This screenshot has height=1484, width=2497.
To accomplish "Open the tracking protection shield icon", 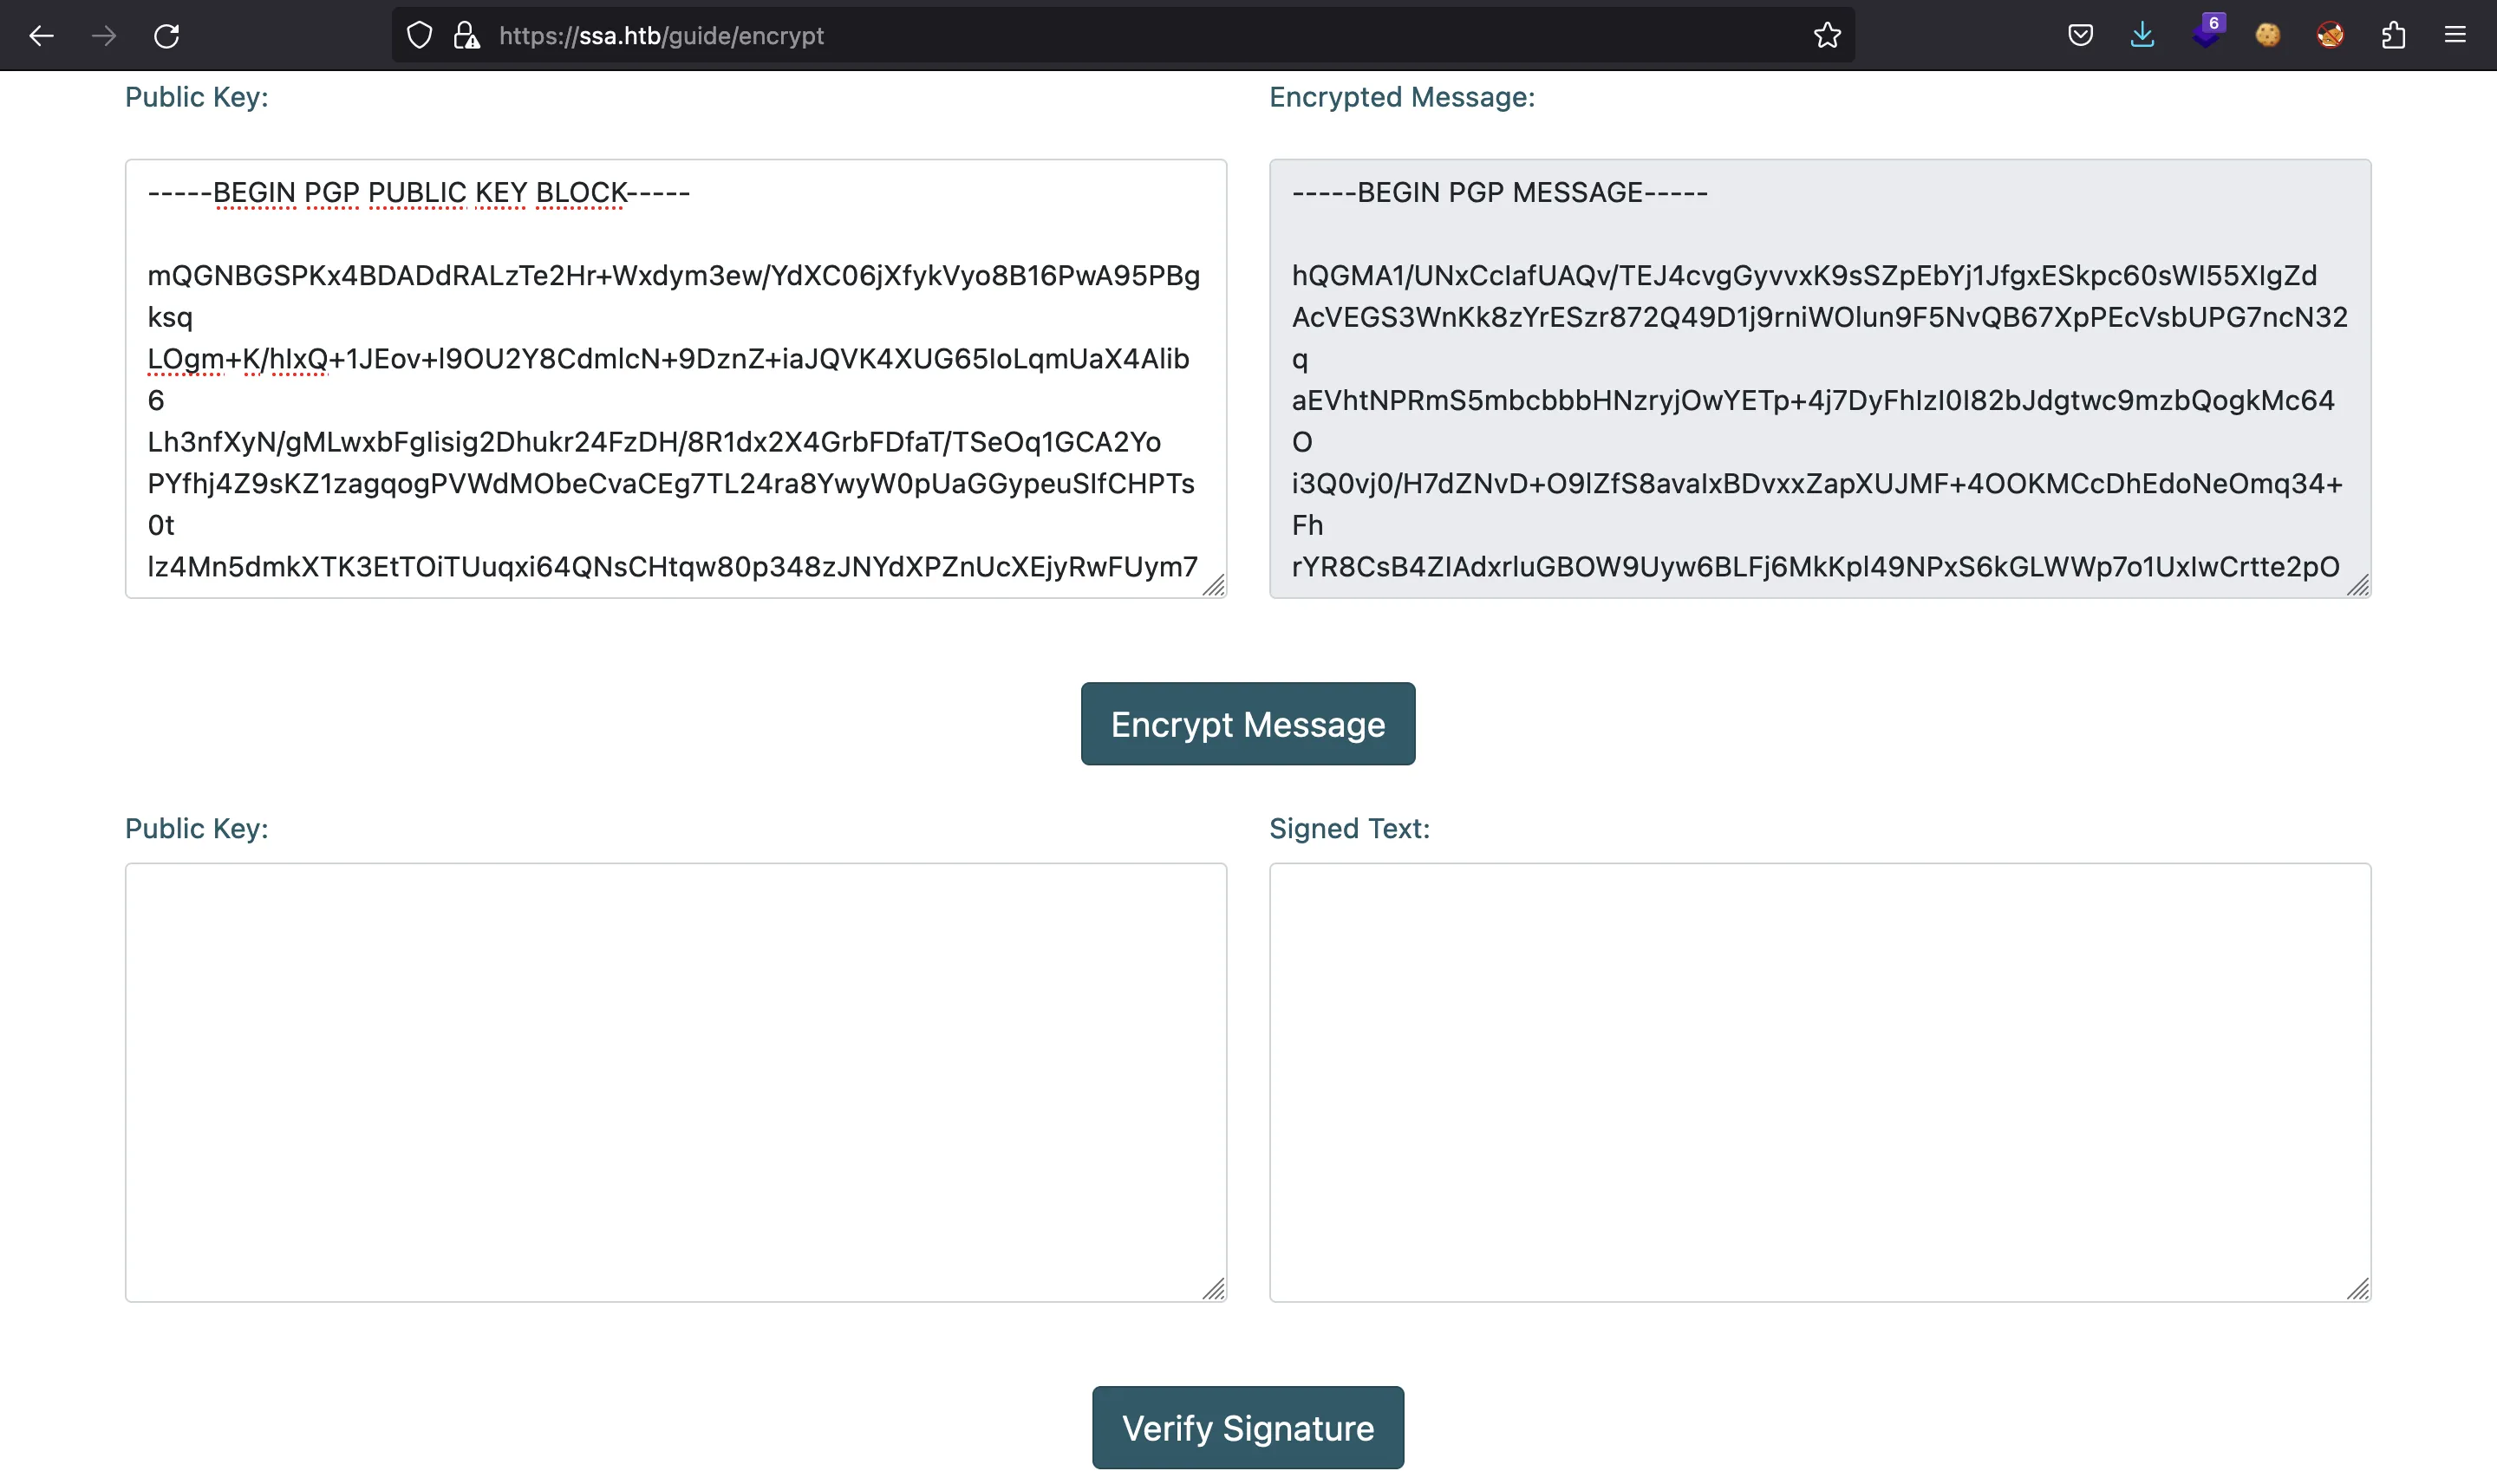I will [x=420, y=36].
